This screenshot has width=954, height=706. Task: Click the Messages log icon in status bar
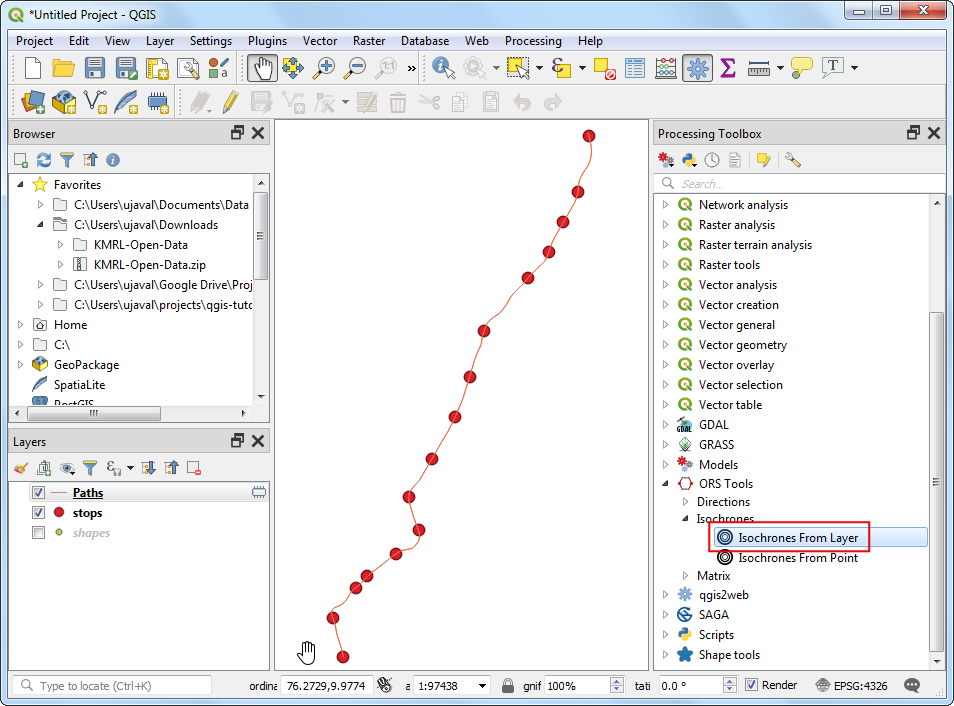[911, 685]
